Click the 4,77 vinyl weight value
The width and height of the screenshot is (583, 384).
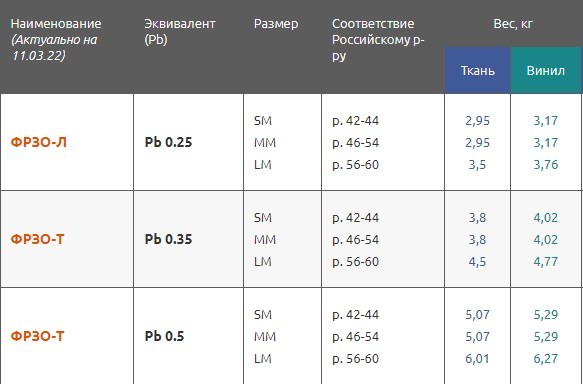[x=546, y=262]
